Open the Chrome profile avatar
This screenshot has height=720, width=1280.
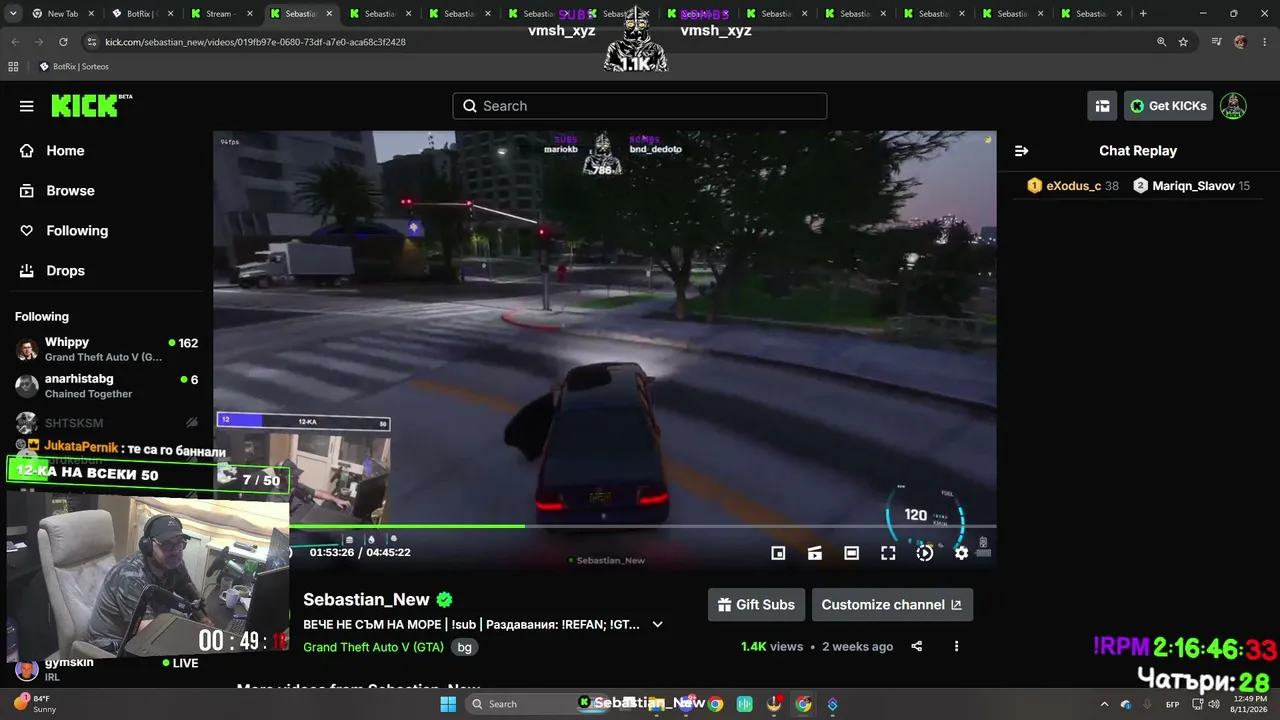pyautogui.click(x=1240, y=42)
